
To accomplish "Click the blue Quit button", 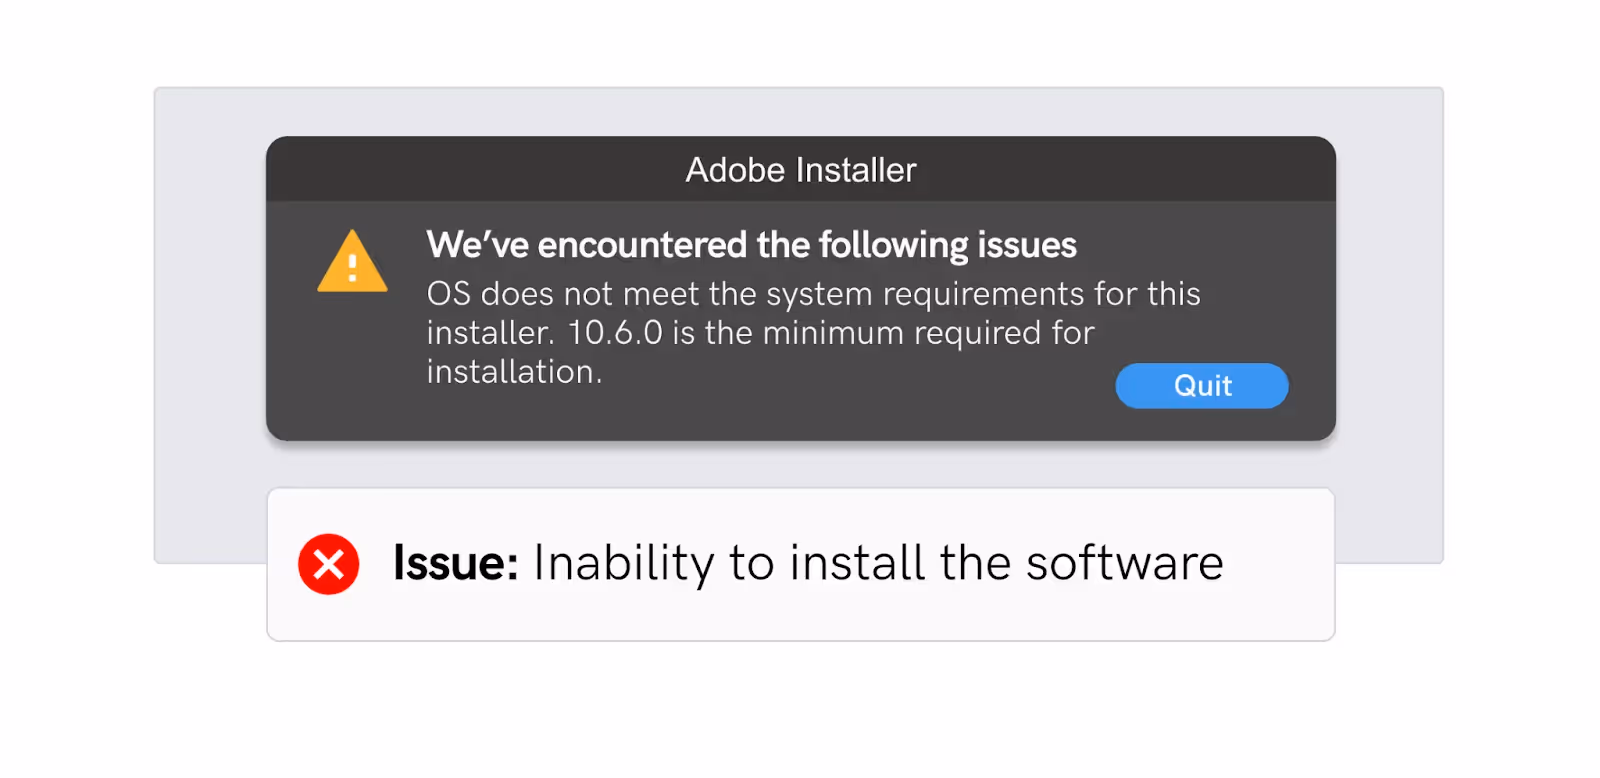I will pos(1201,386).
